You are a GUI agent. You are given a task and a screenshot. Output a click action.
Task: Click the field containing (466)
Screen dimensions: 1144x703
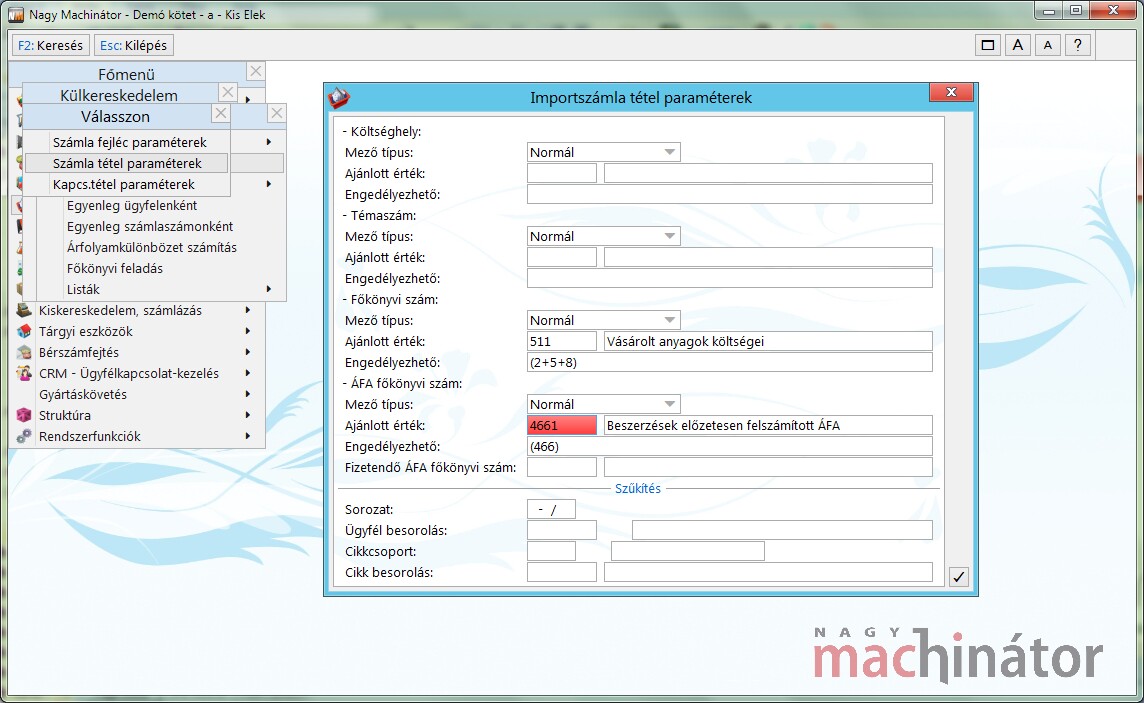pyautogui.click(x=730, y=446)
